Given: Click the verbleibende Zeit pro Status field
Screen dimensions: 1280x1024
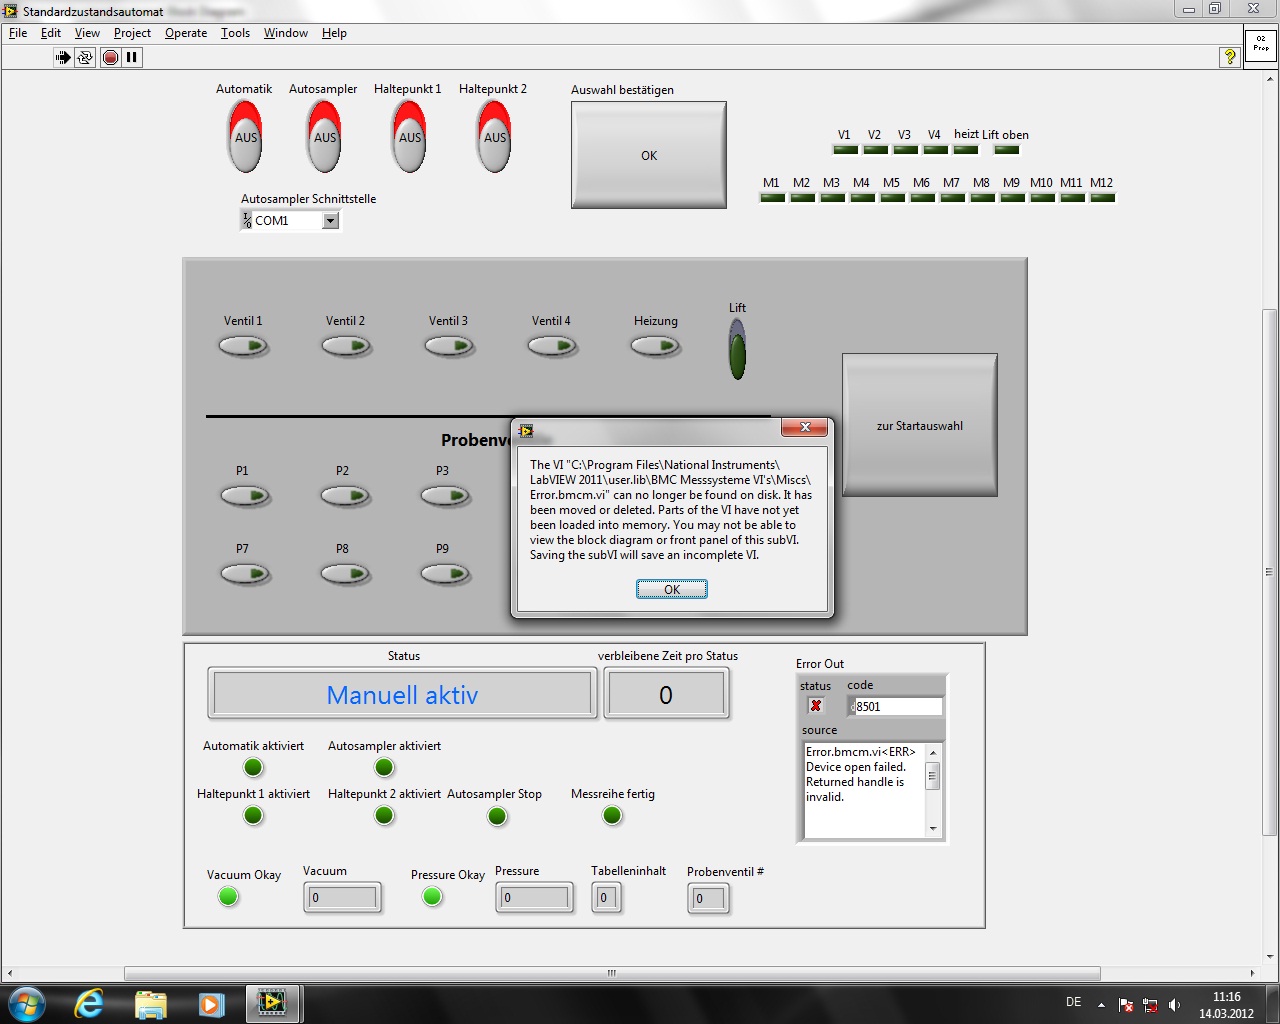Looking at the screenshot, I should pyautogui.click(x=665, y=694).
